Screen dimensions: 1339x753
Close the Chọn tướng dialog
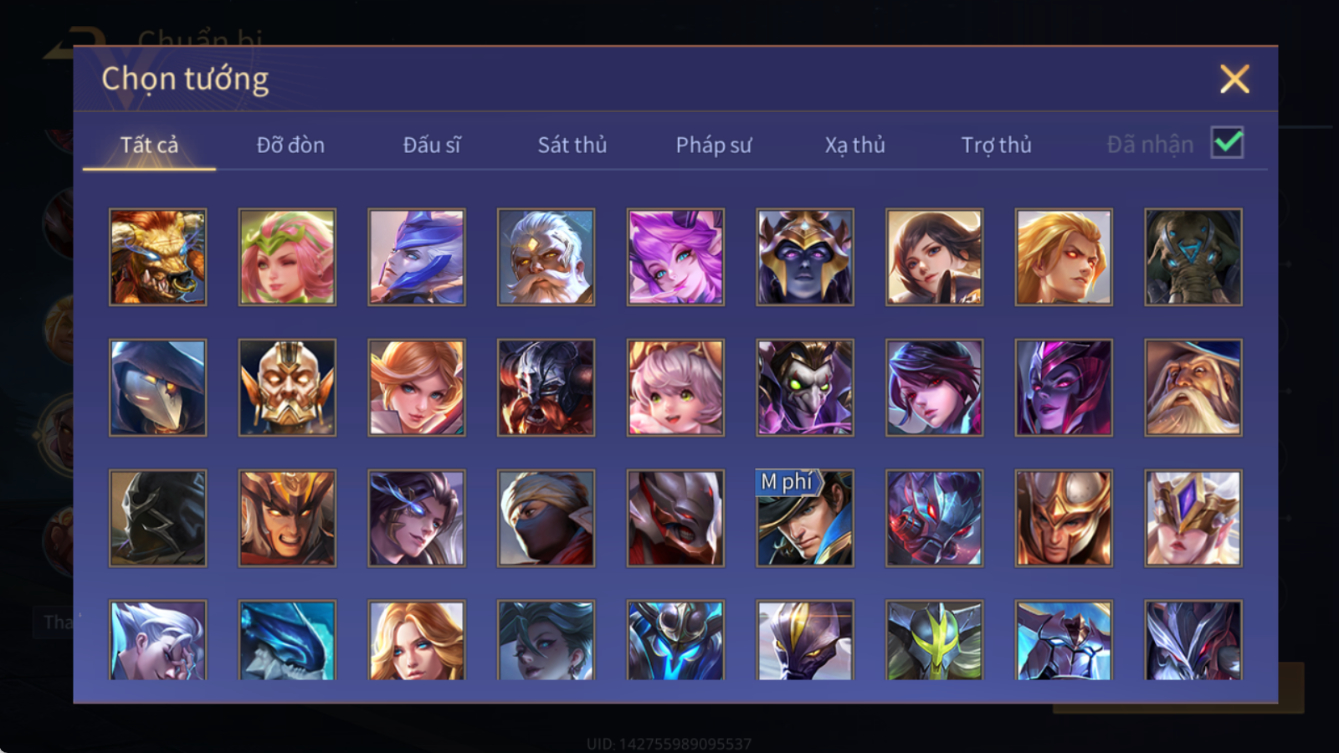coord(1234,79)
